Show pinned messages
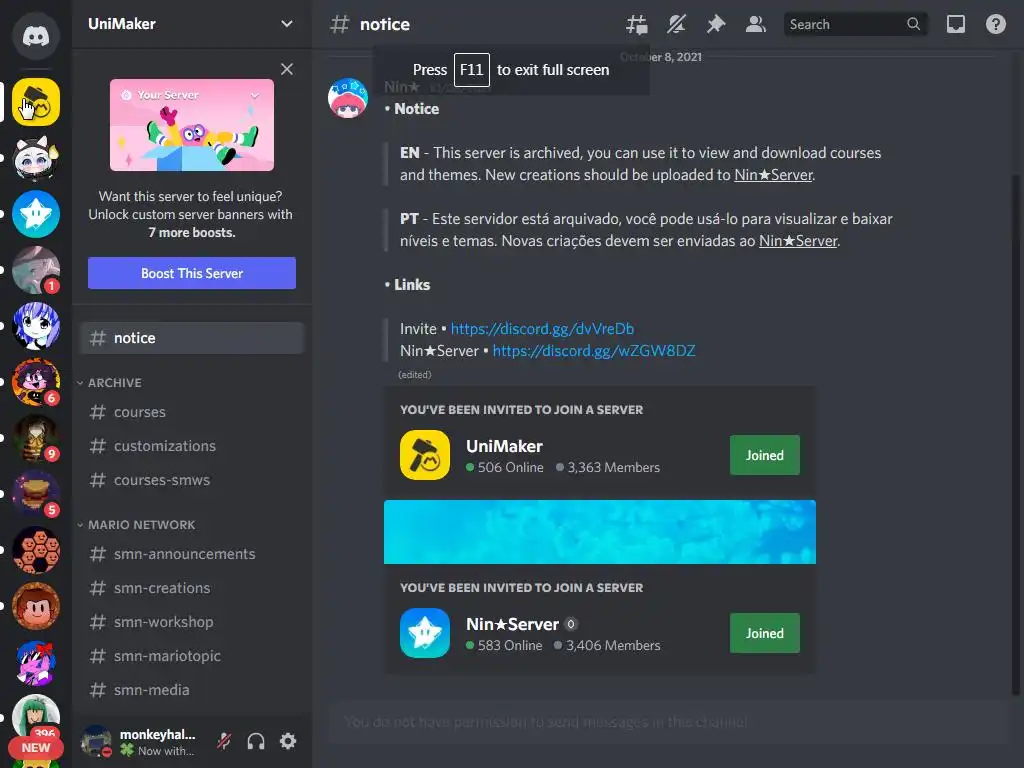1024x768 pixels. (716, 24)
